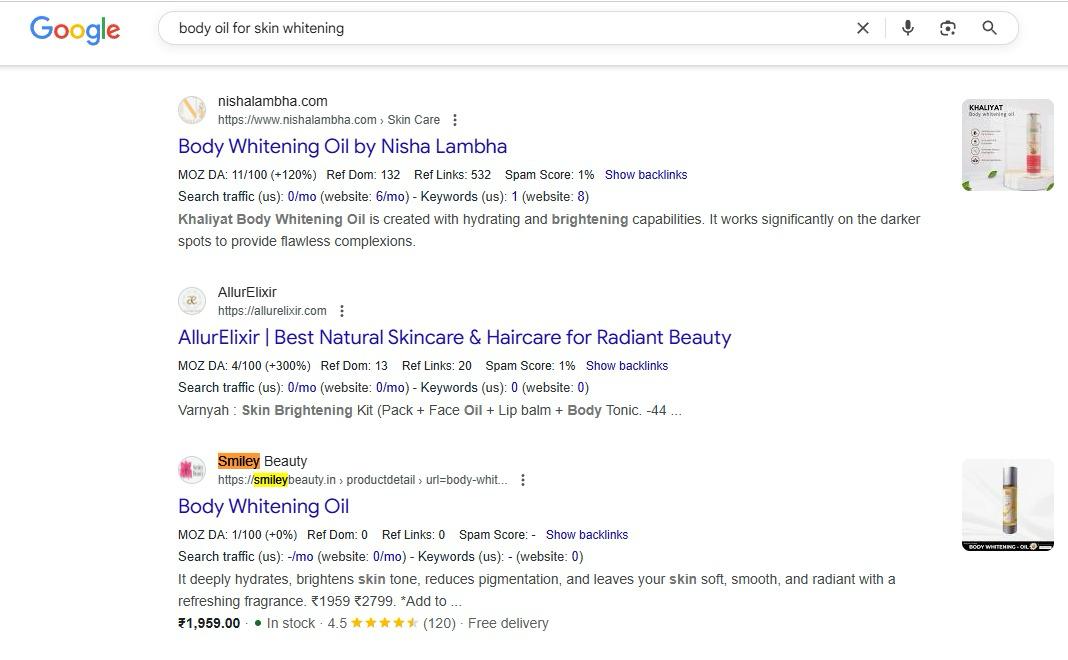This screenshot has height=660, width=1068.
Task: Click the 'Khaliyat Body Whitening Oil' snippet text
Action: coord(271,219)
